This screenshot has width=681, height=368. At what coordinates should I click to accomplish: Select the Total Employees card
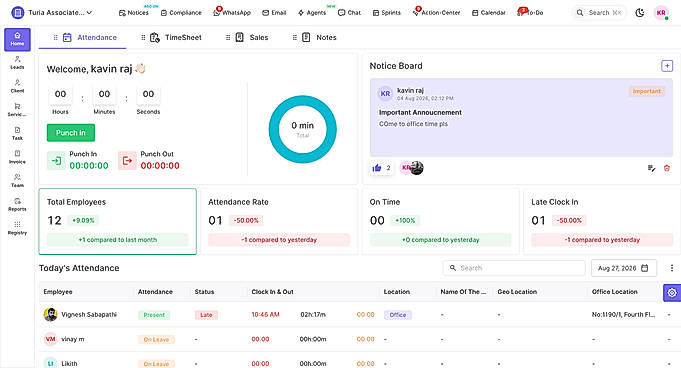117,221
